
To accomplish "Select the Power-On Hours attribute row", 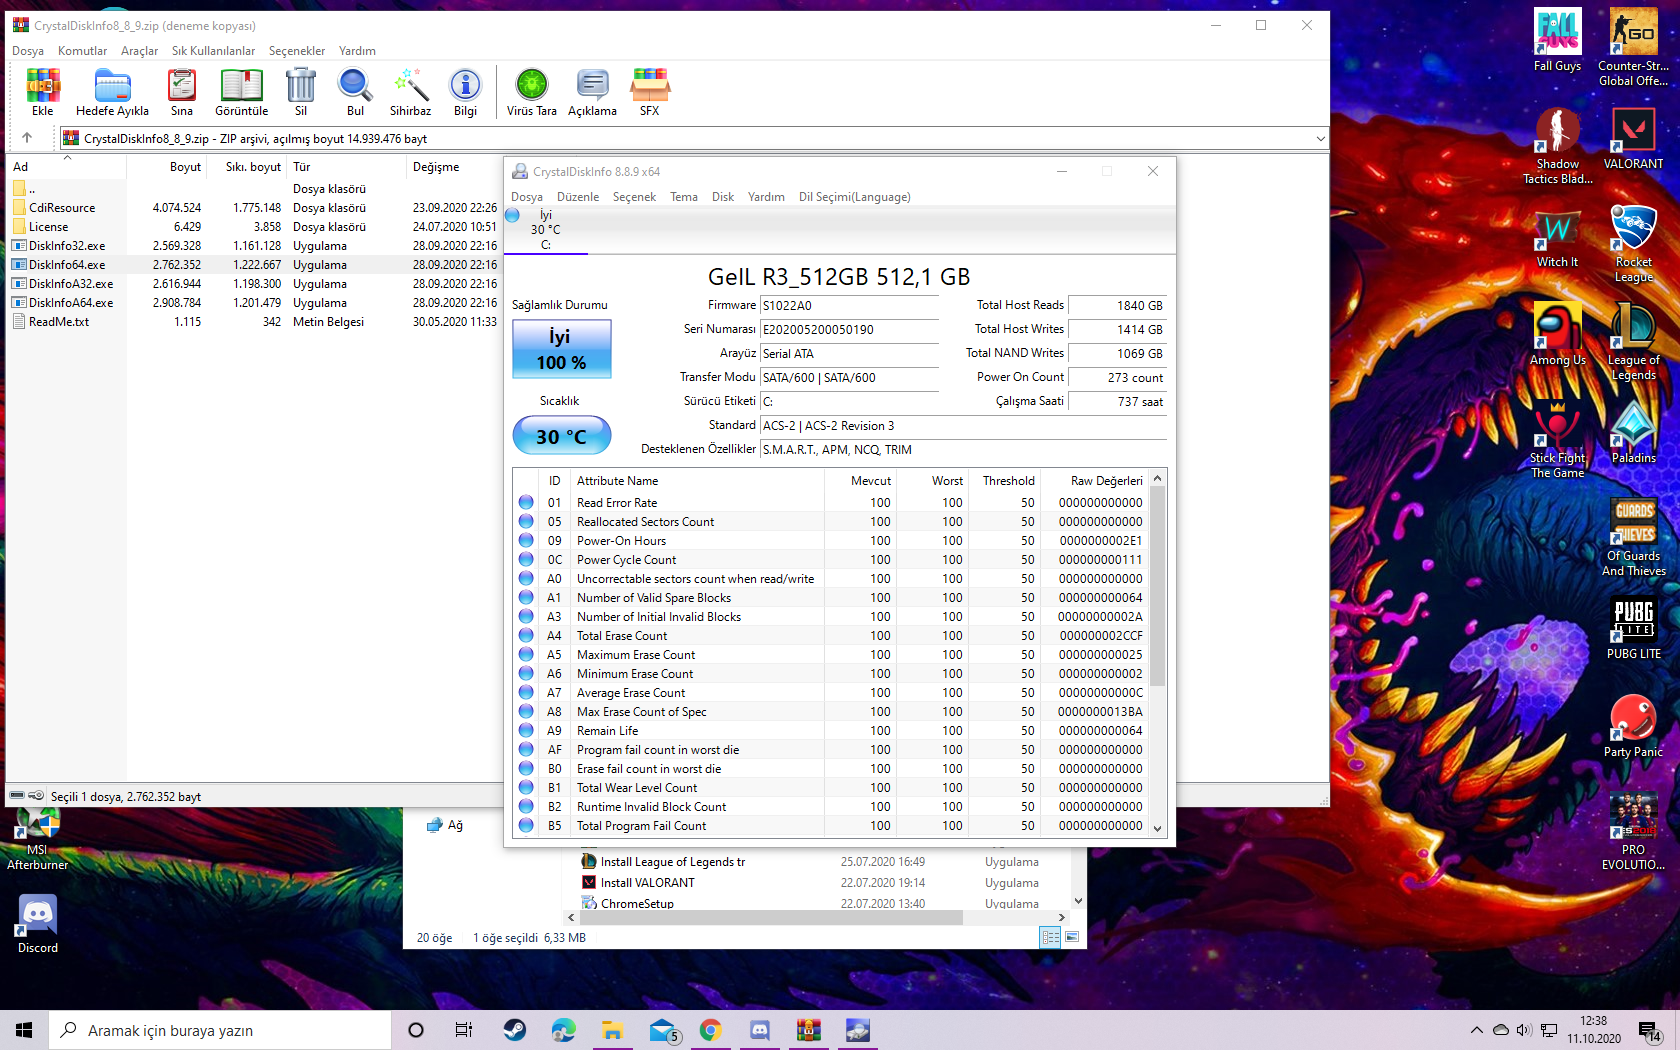I will click(x=830, y=541).
